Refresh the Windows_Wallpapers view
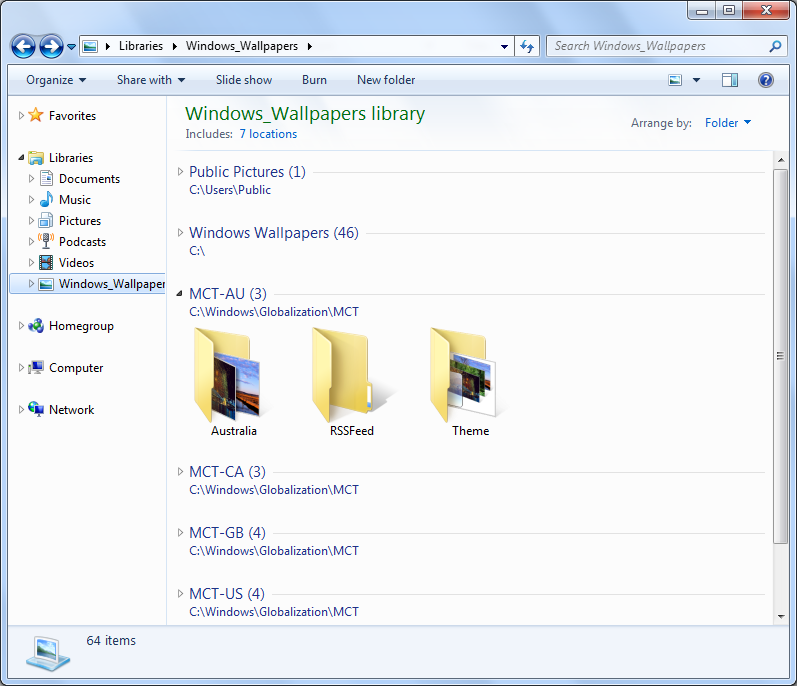 527,46
